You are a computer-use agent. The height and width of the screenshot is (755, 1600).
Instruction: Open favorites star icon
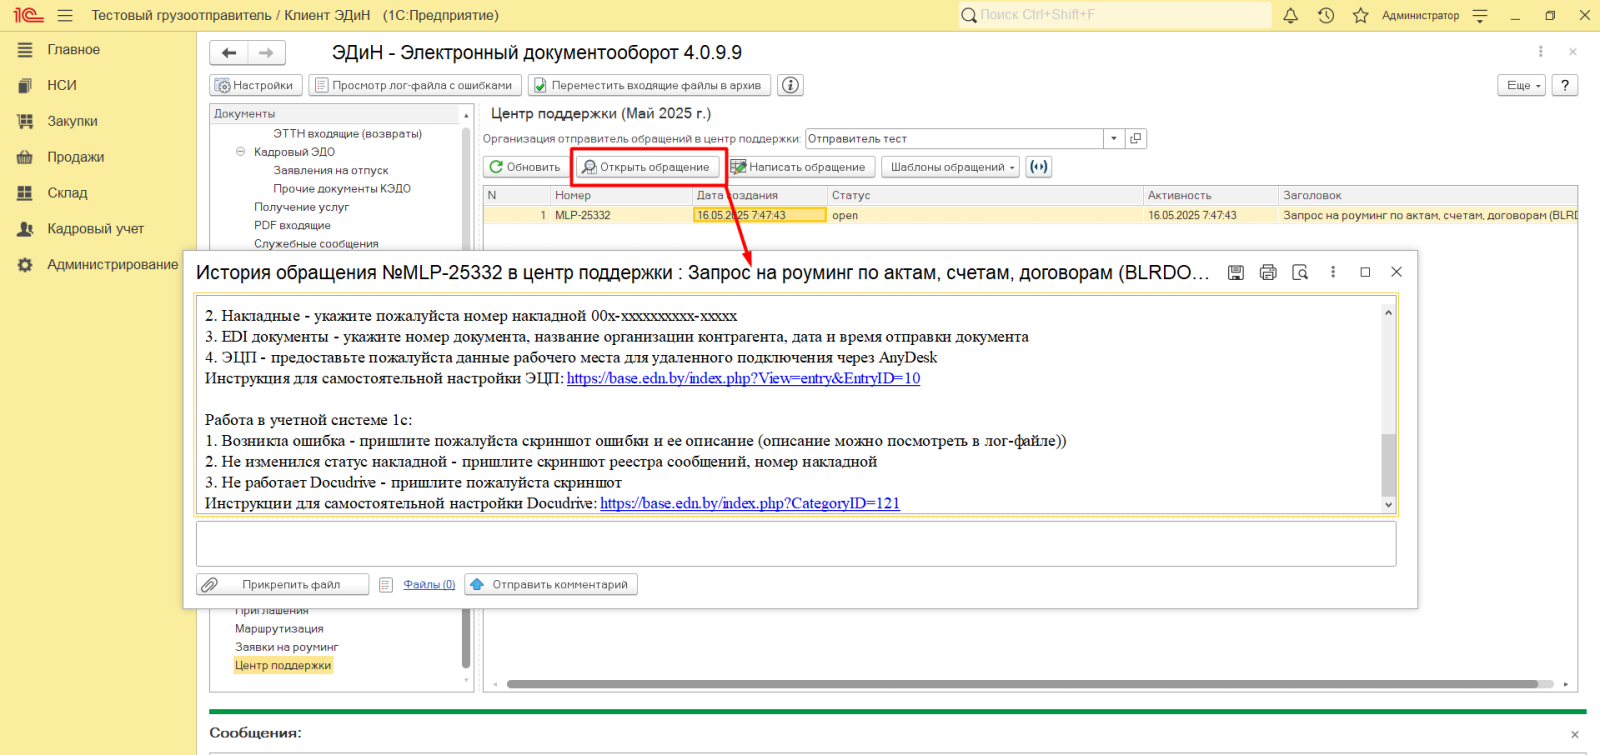1360,15
